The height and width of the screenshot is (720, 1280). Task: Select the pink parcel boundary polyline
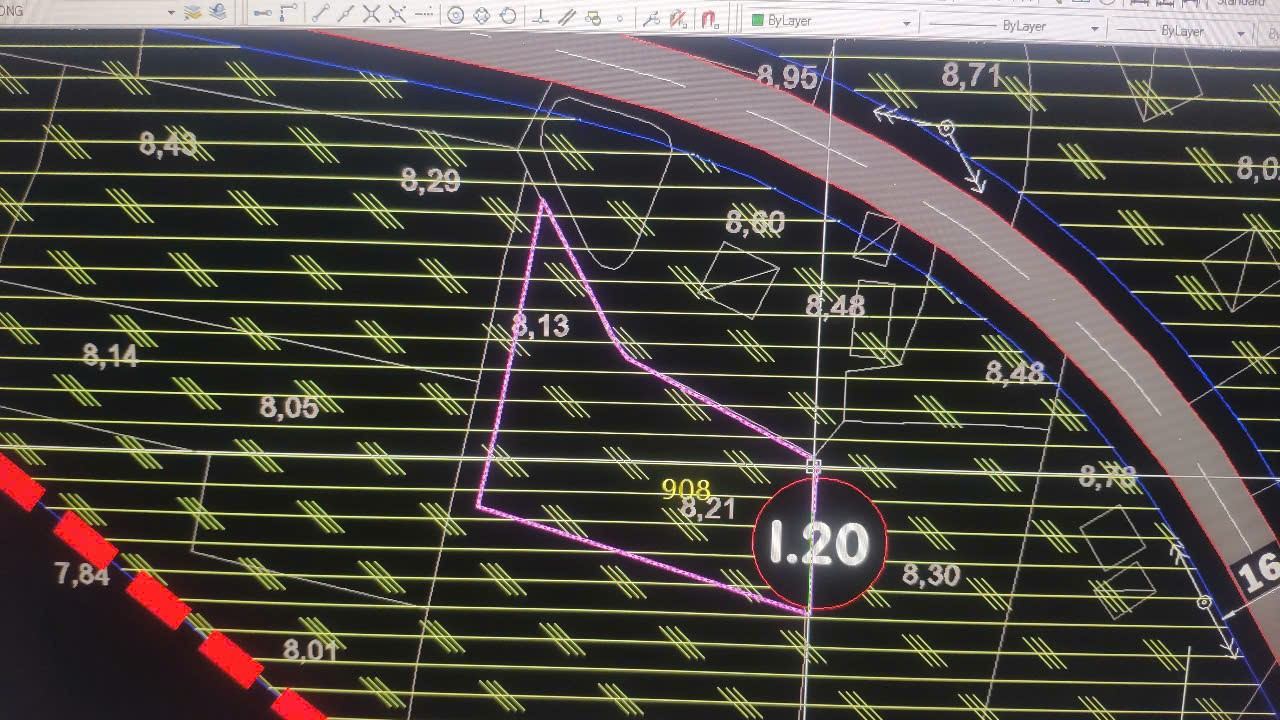click(646, 405)
